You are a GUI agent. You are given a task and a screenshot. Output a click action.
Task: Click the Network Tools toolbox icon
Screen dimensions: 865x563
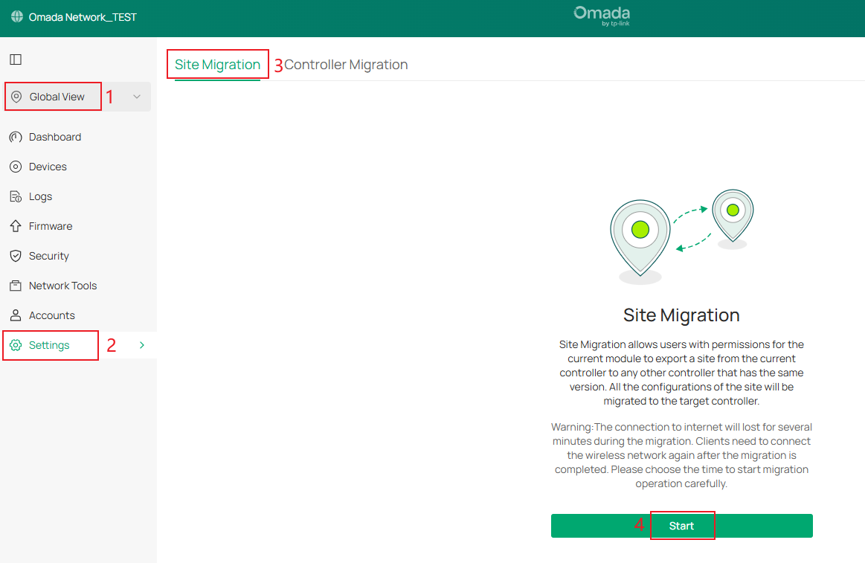pyautogui.click(x=15, y=286)
